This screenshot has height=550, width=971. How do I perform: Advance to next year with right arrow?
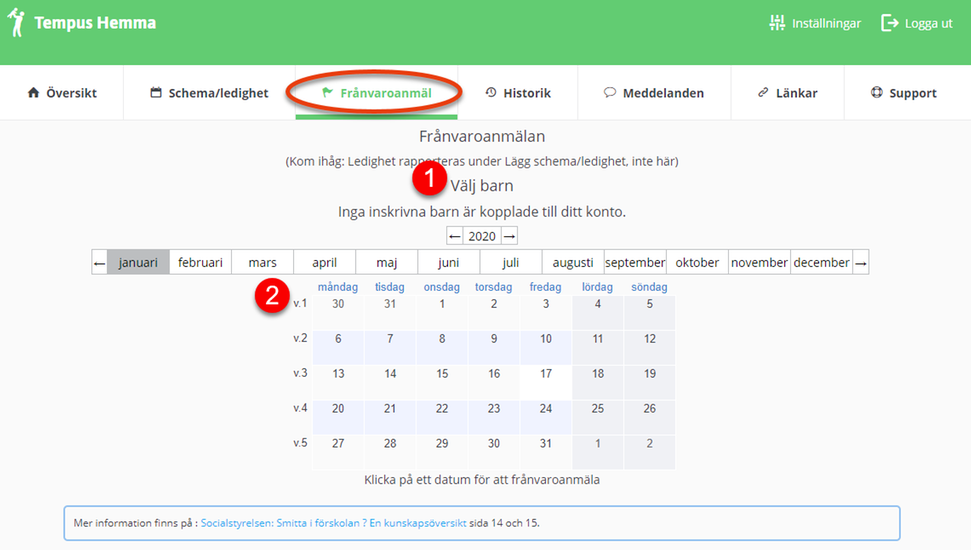(x=510, y=236)
